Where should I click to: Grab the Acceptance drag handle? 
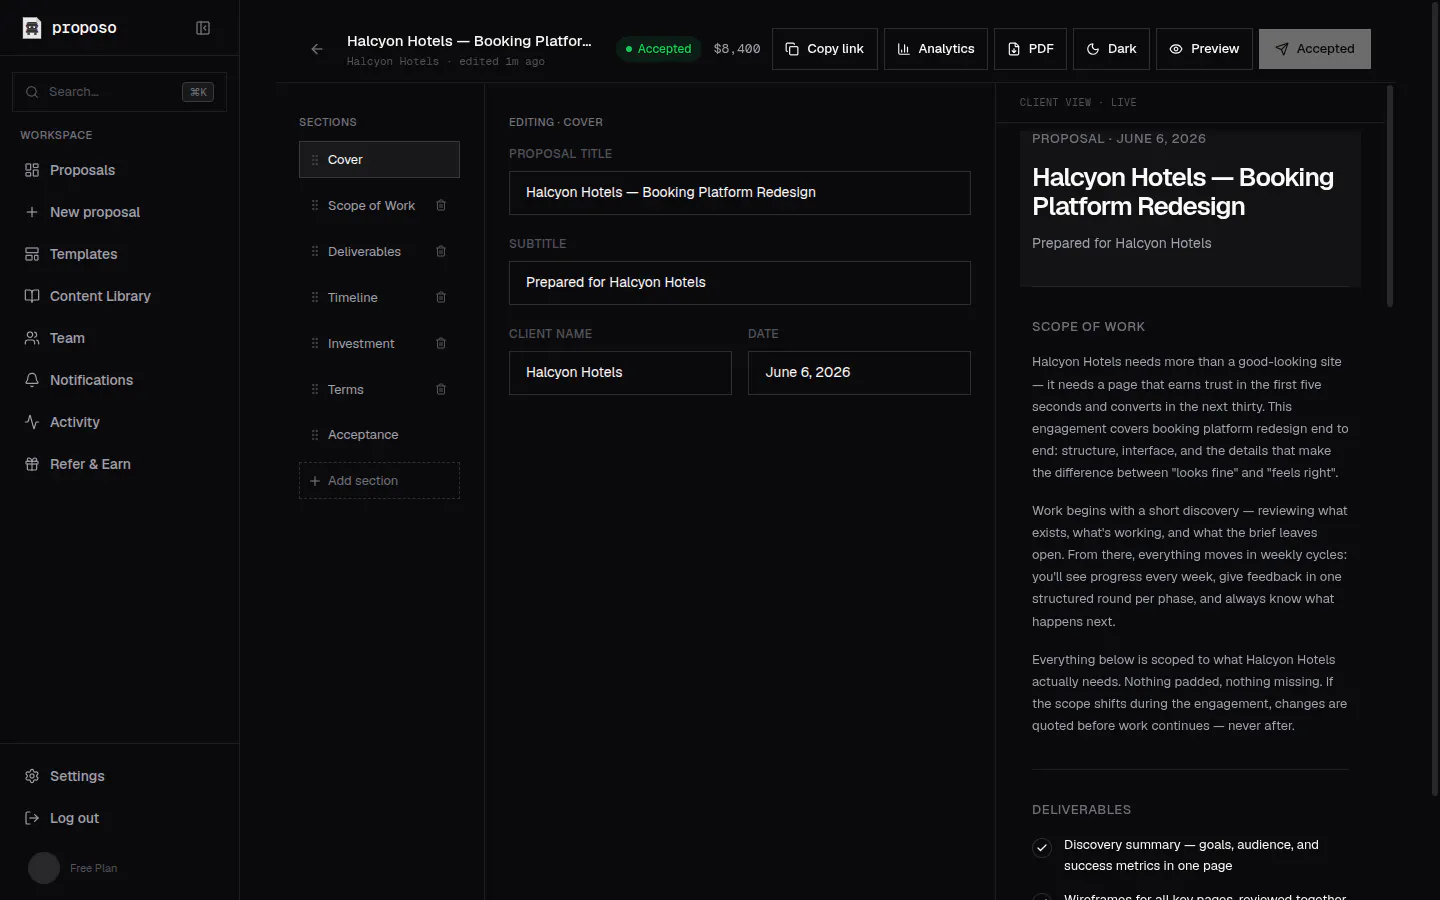[315, 435]
